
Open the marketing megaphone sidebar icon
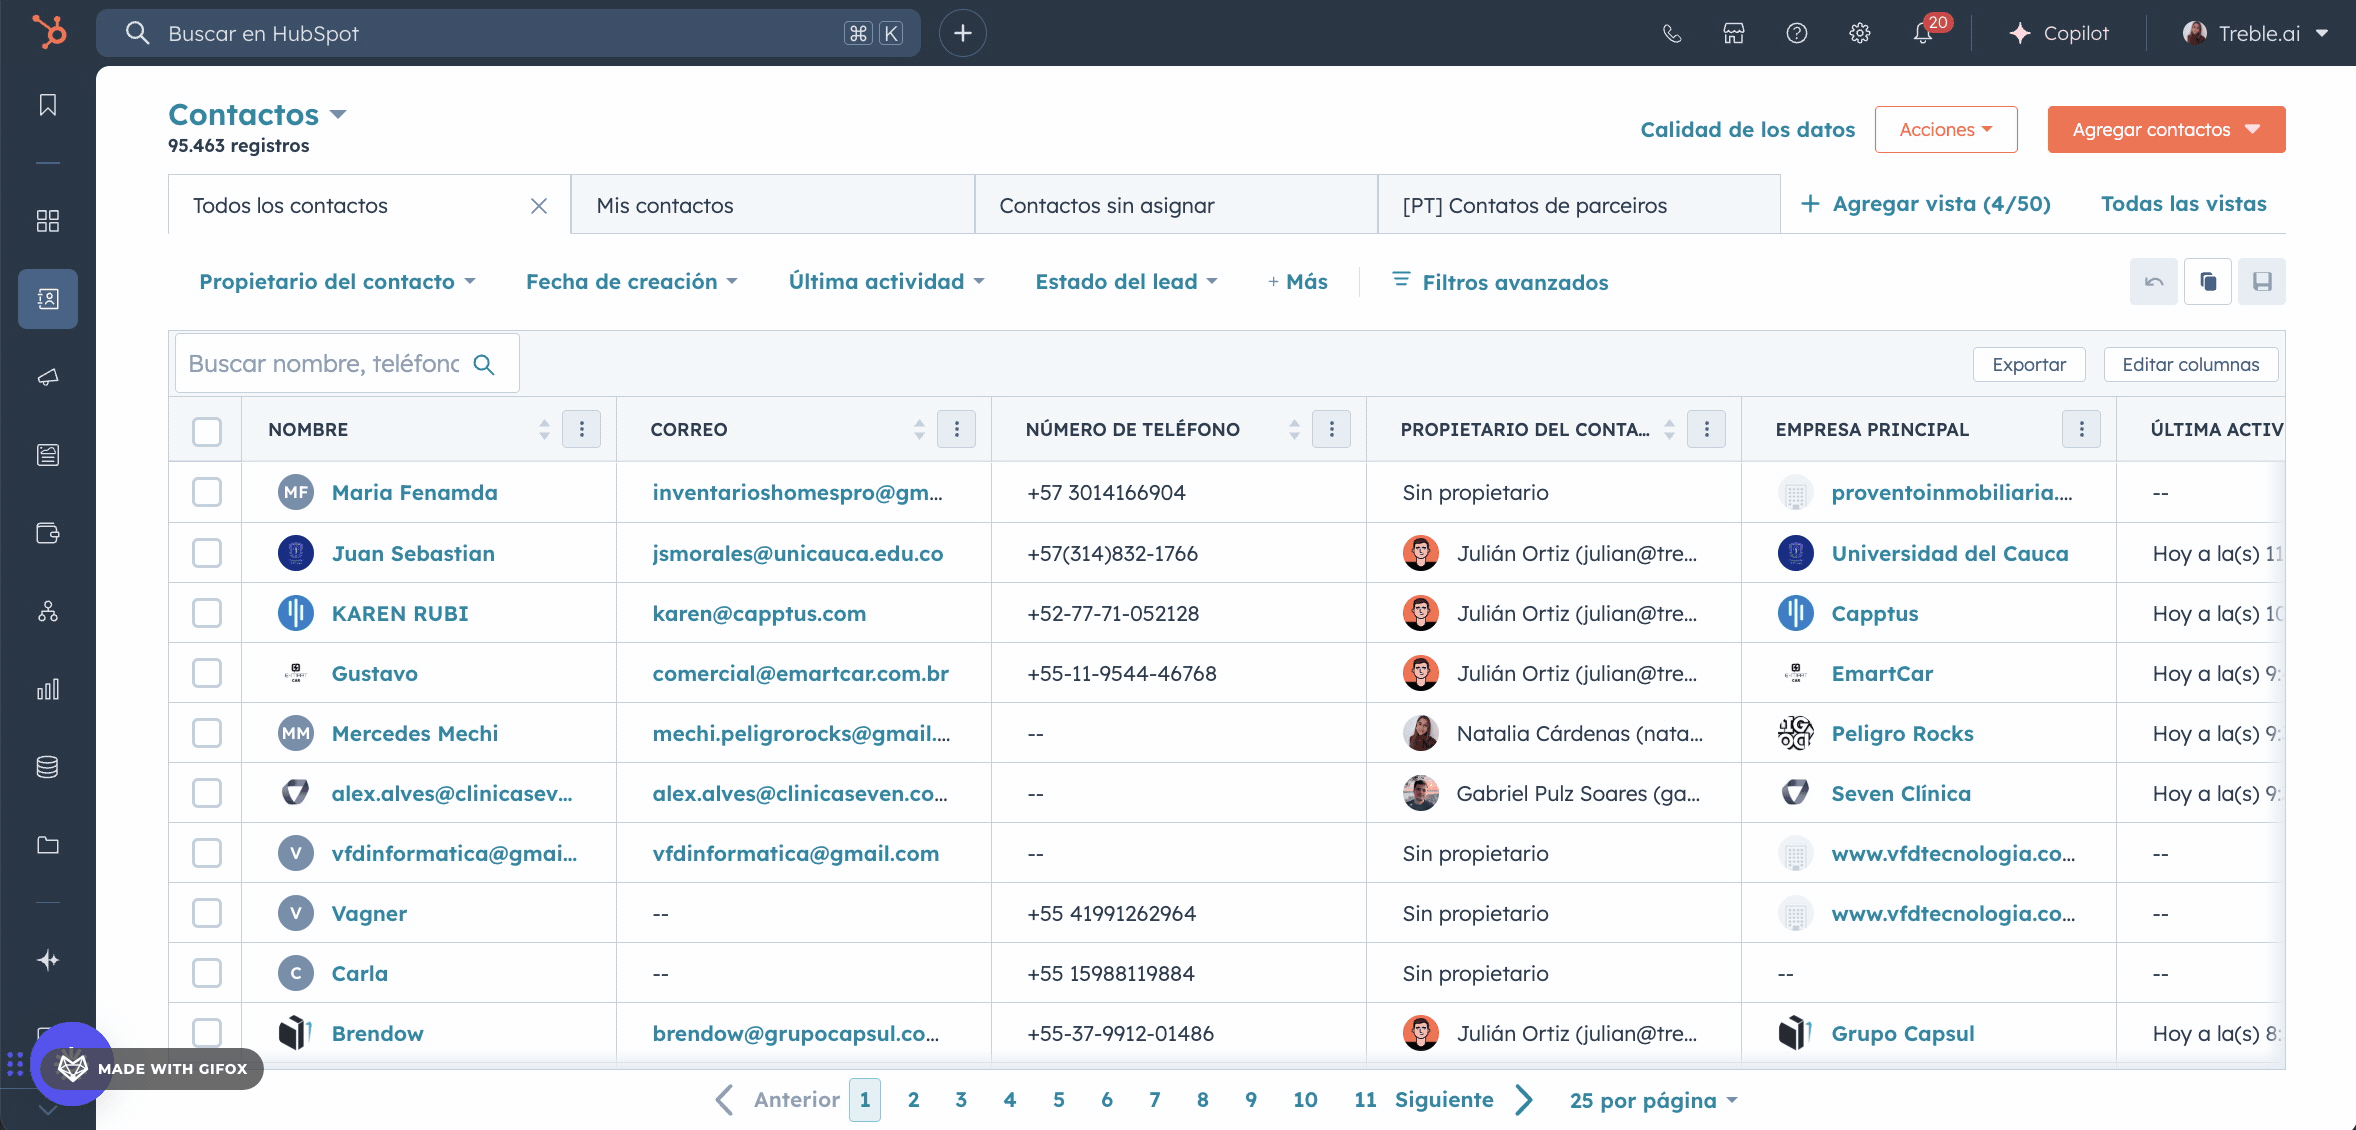coord(47,377)
